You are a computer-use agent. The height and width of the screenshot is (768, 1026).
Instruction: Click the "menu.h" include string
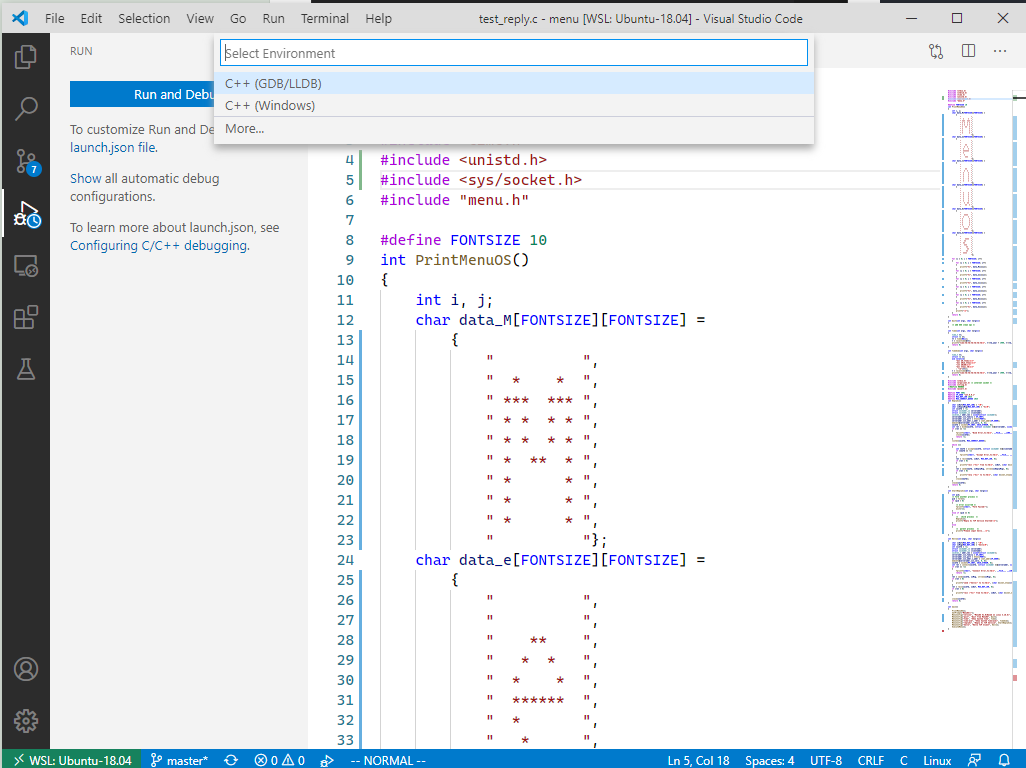(494, 200)
